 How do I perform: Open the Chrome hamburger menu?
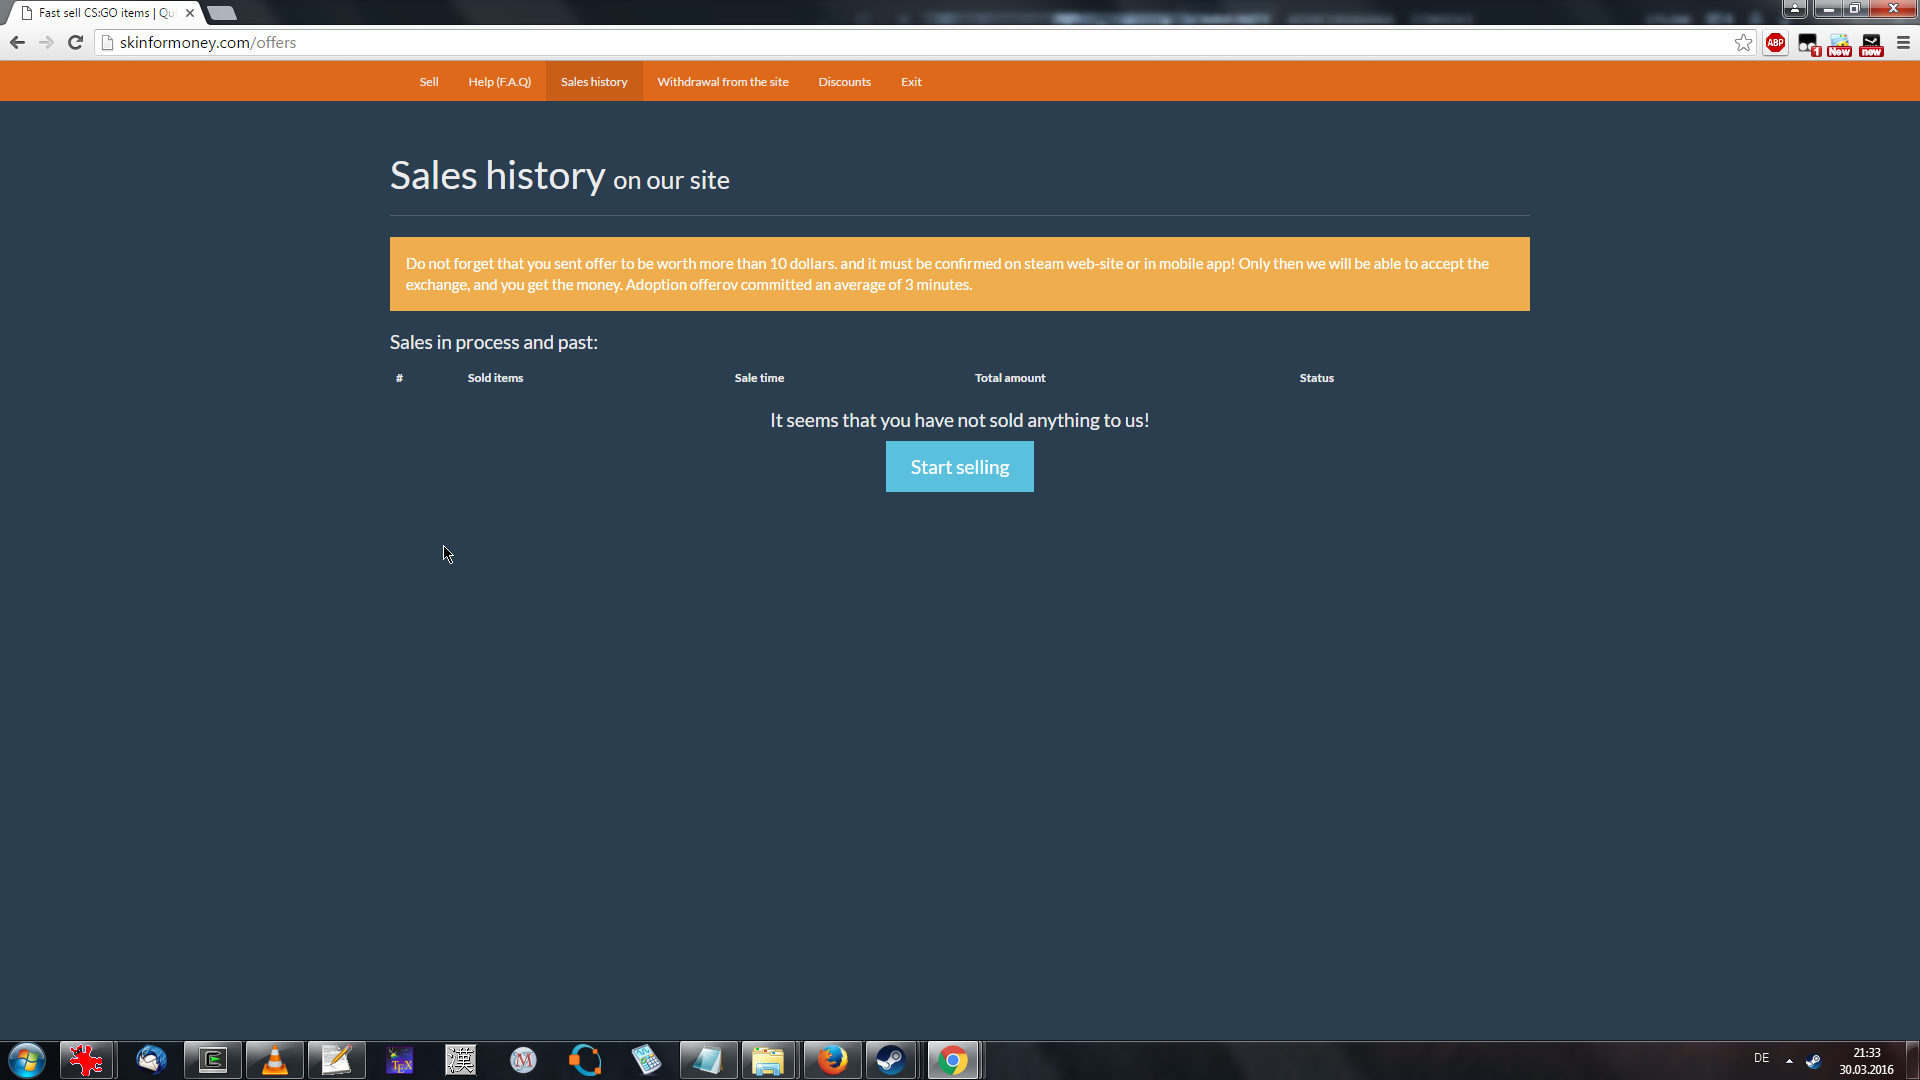tap(1903, 43)
